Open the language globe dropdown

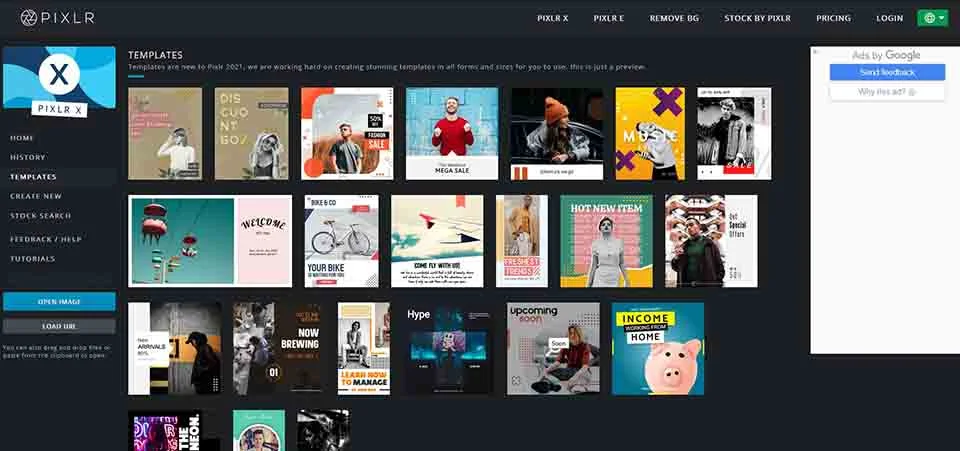tap(932, 18)
